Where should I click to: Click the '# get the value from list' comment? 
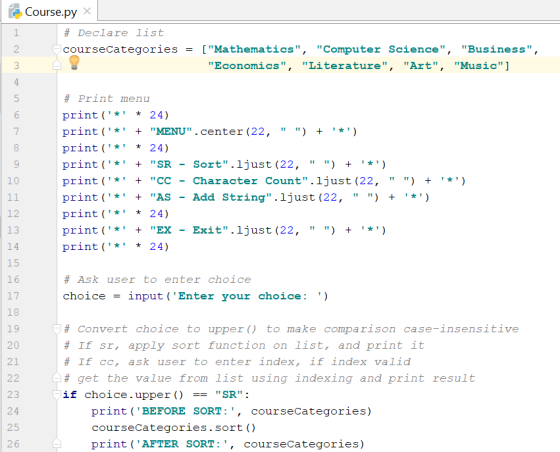coord(269,378)
